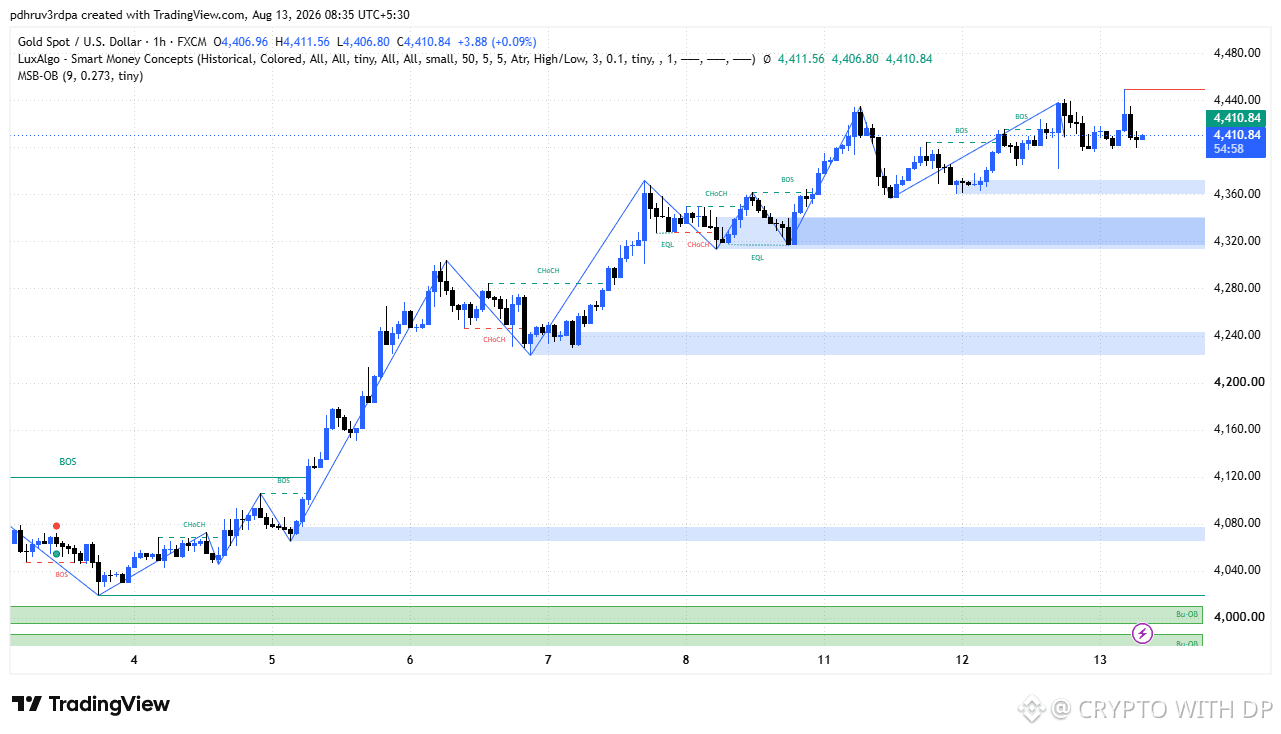The width and height of the screenshot is (1281, 734).
Task: Click date label 7 on the time axis
Action: [x=548, y=660]
